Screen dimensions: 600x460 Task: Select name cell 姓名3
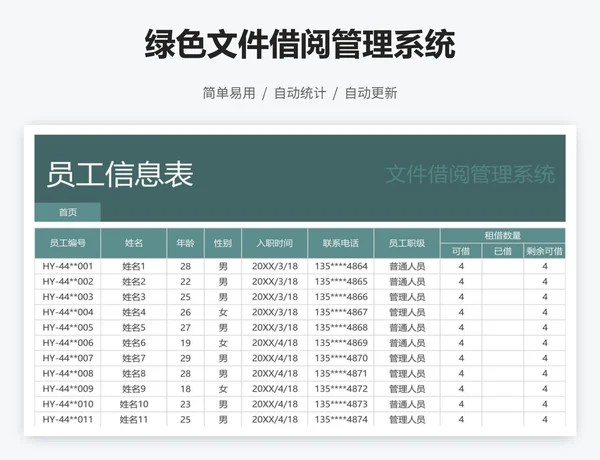click(134, 297)
